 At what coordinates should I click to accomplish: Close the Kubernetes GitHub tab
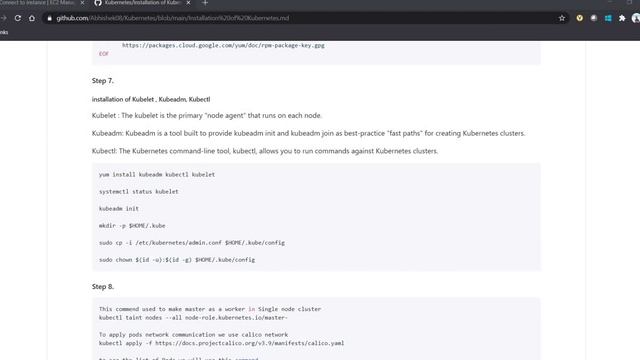[188, 3]
